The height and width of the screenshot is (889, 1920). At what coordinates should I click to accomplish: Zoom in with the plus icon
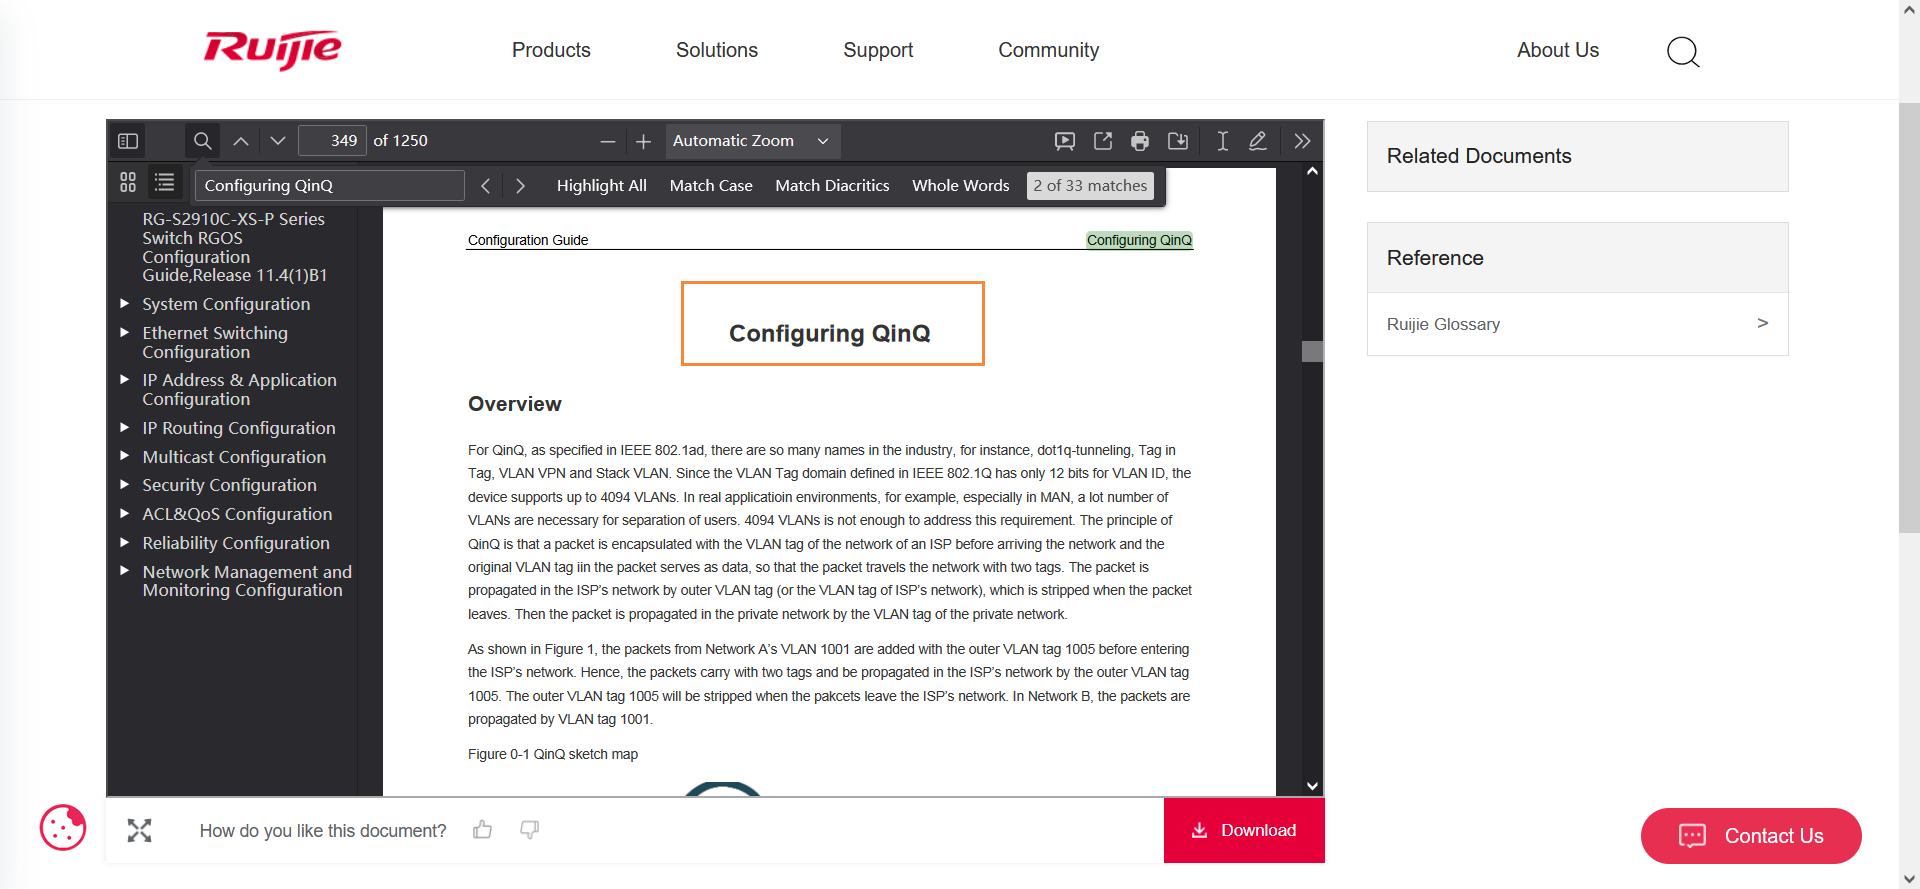[x=643, y=142]
